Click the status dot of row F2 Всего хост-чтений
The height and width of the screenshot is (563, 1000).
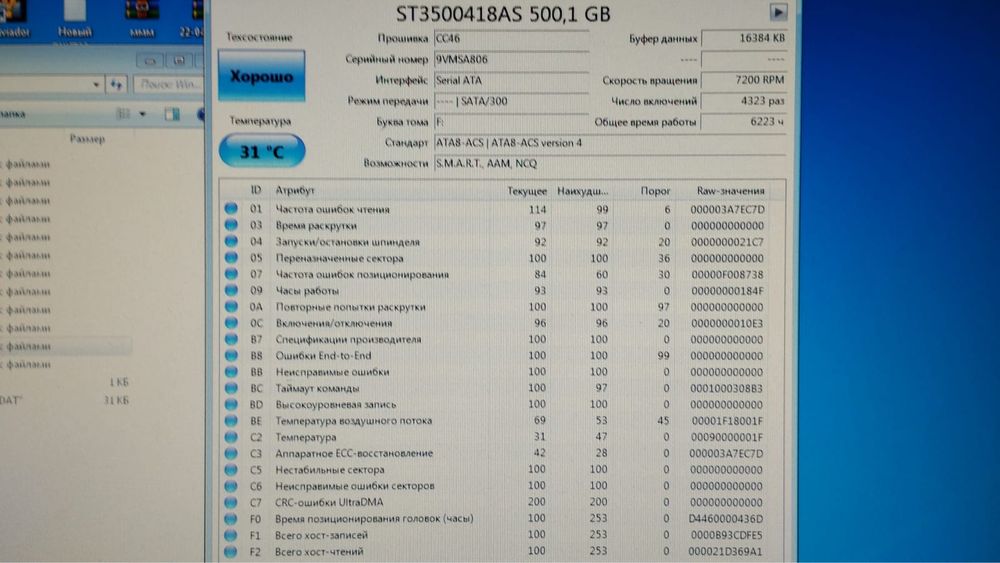tap(231, 551)
